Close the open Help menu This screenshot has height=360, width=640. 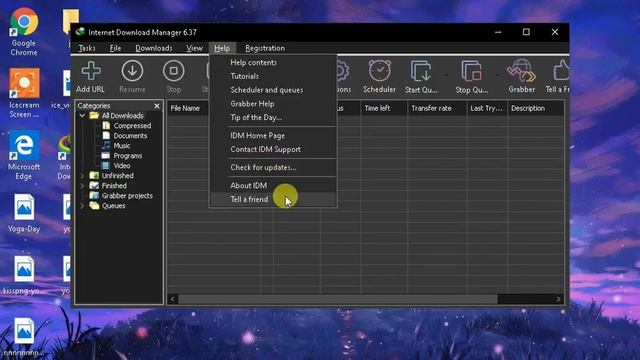(x=222, y=48)
